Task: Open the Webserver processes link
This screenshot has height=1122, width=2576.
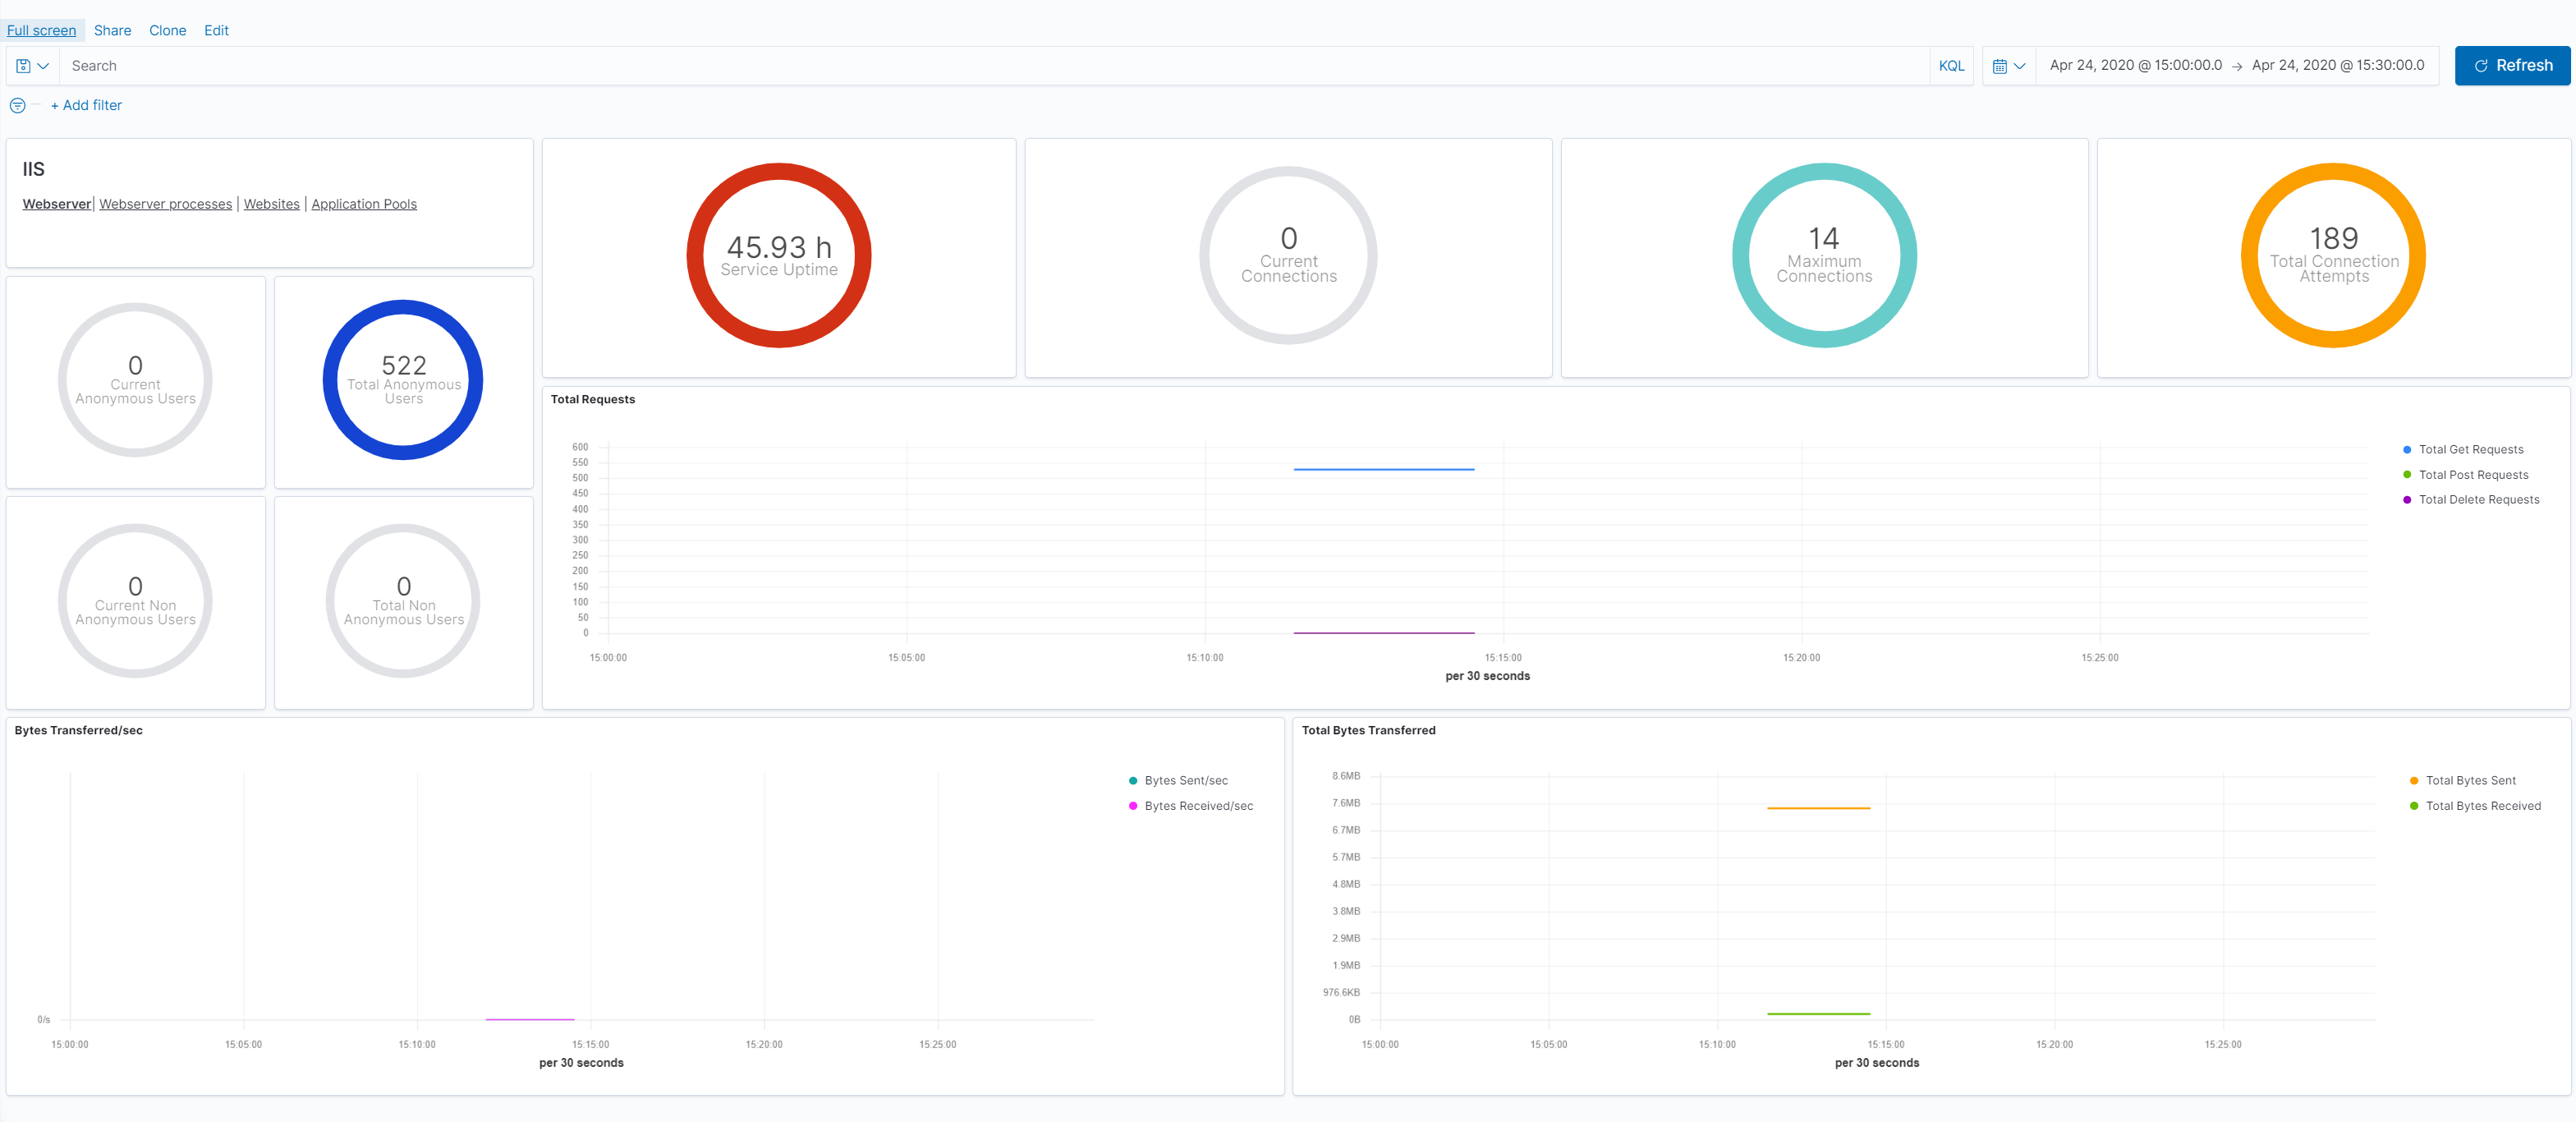Action: point(165,203)
